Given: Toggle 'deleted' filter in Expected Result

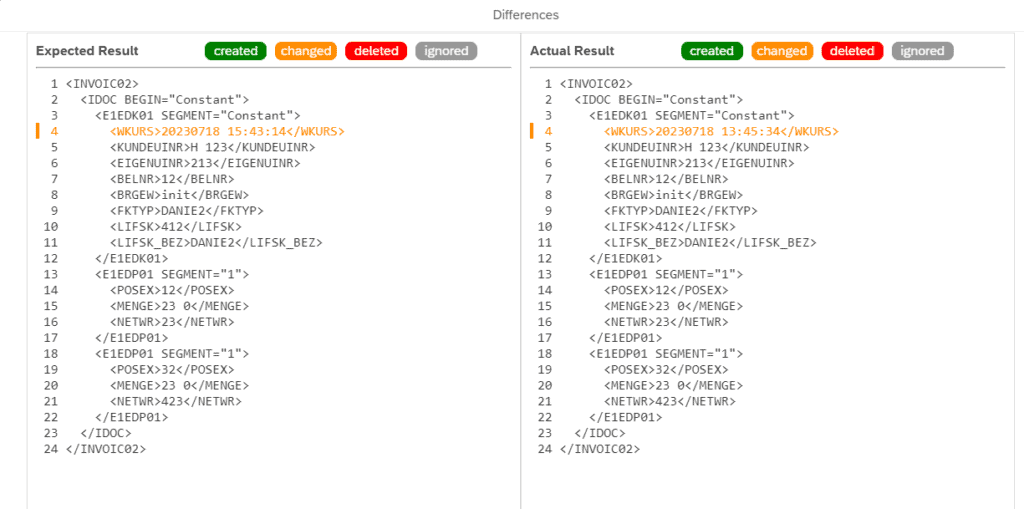Looking at the screenshot, I should 376,51.
